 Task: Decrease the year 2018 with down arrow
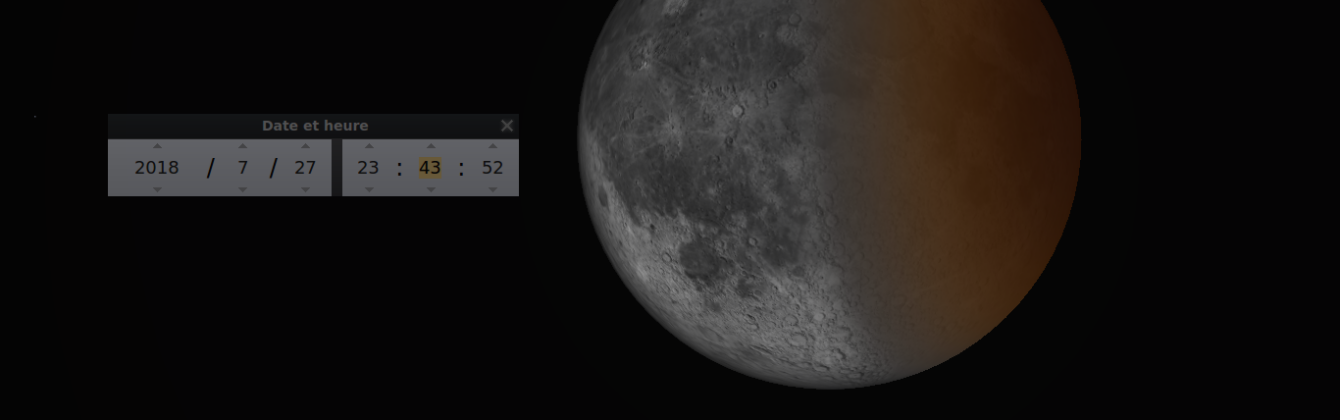click(157, 189)
